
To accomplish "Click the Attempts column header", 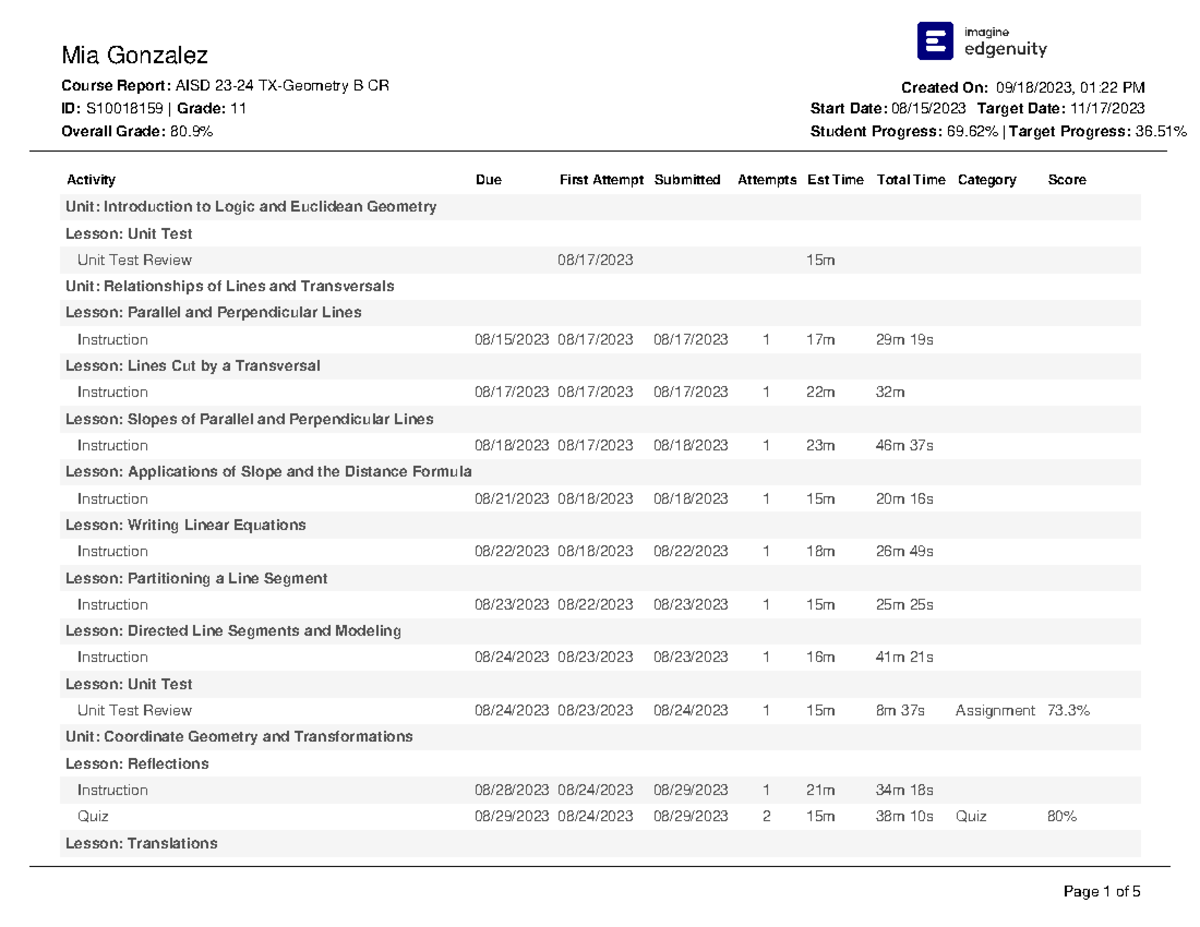I will tap(767, 180).
